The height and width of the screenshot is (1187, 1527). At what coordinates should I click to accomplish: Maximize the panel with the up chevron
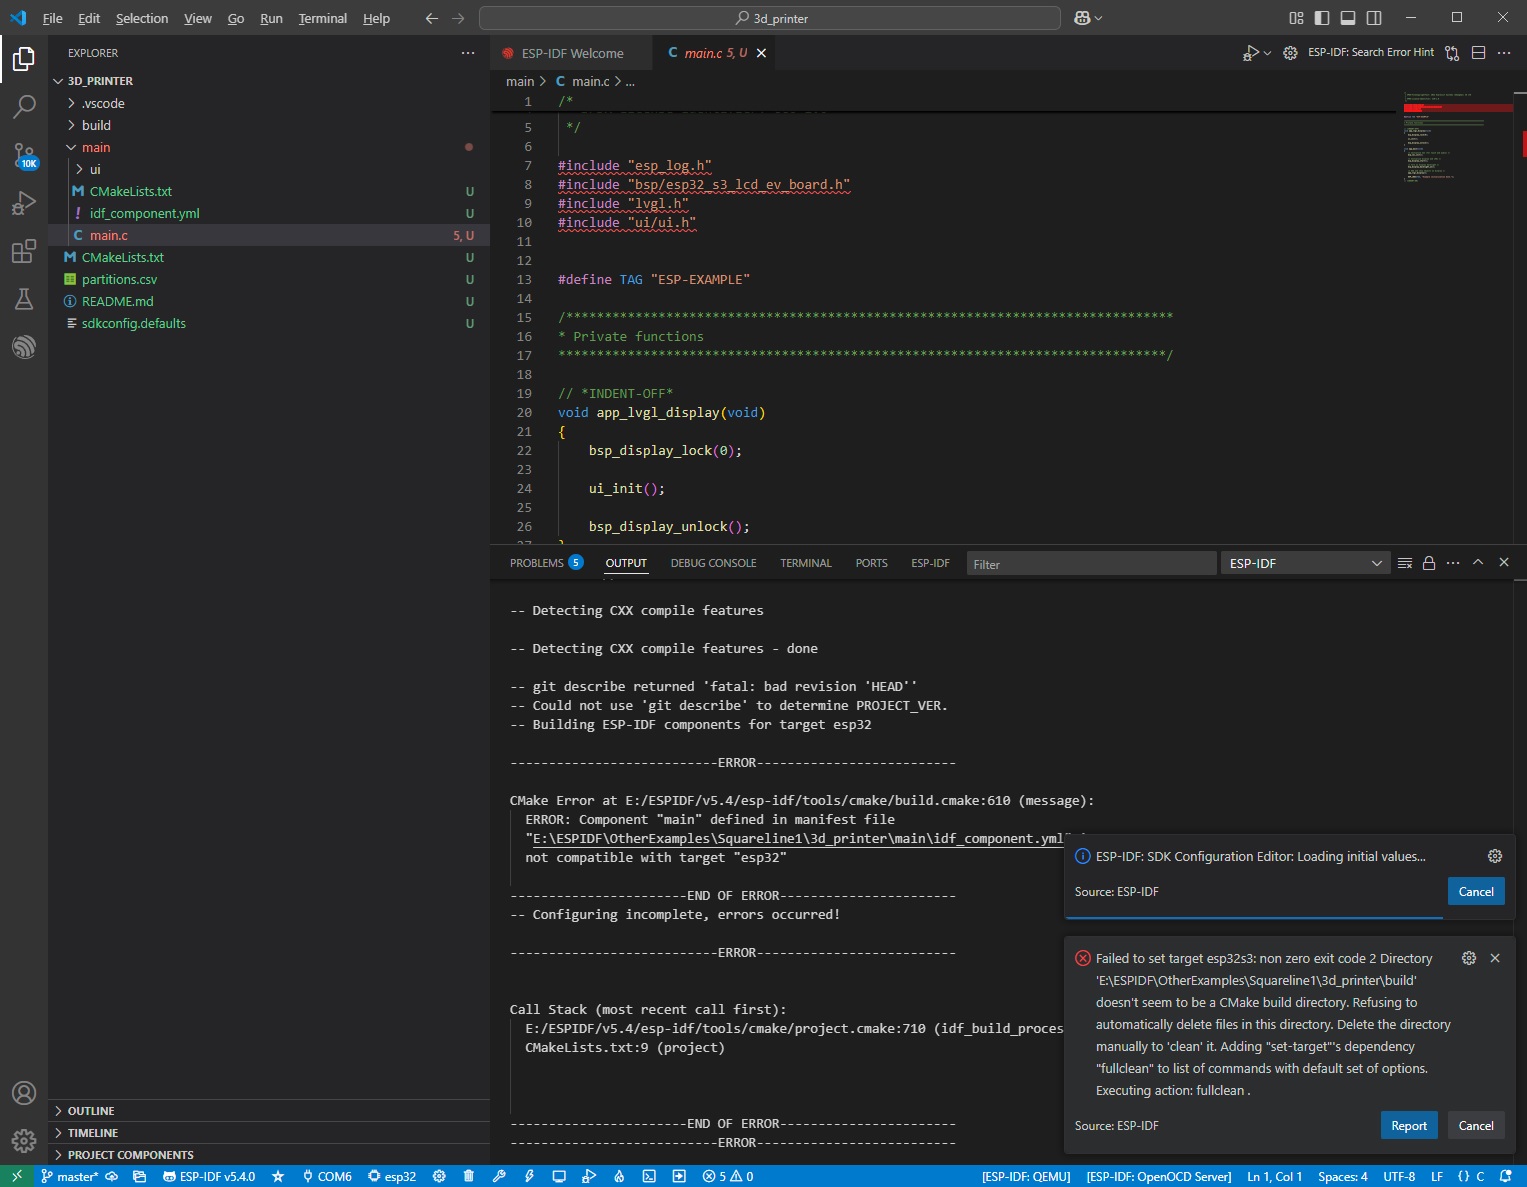coord(1478,563)
